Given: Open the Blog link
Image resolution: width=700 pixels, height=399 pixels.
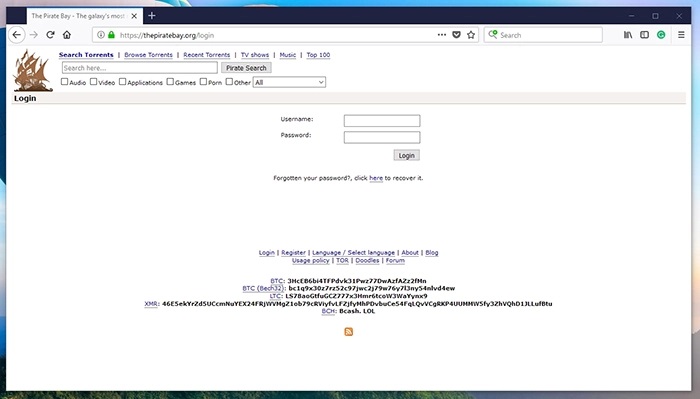Looking at the screenshot, I should (x=432, y=253).
